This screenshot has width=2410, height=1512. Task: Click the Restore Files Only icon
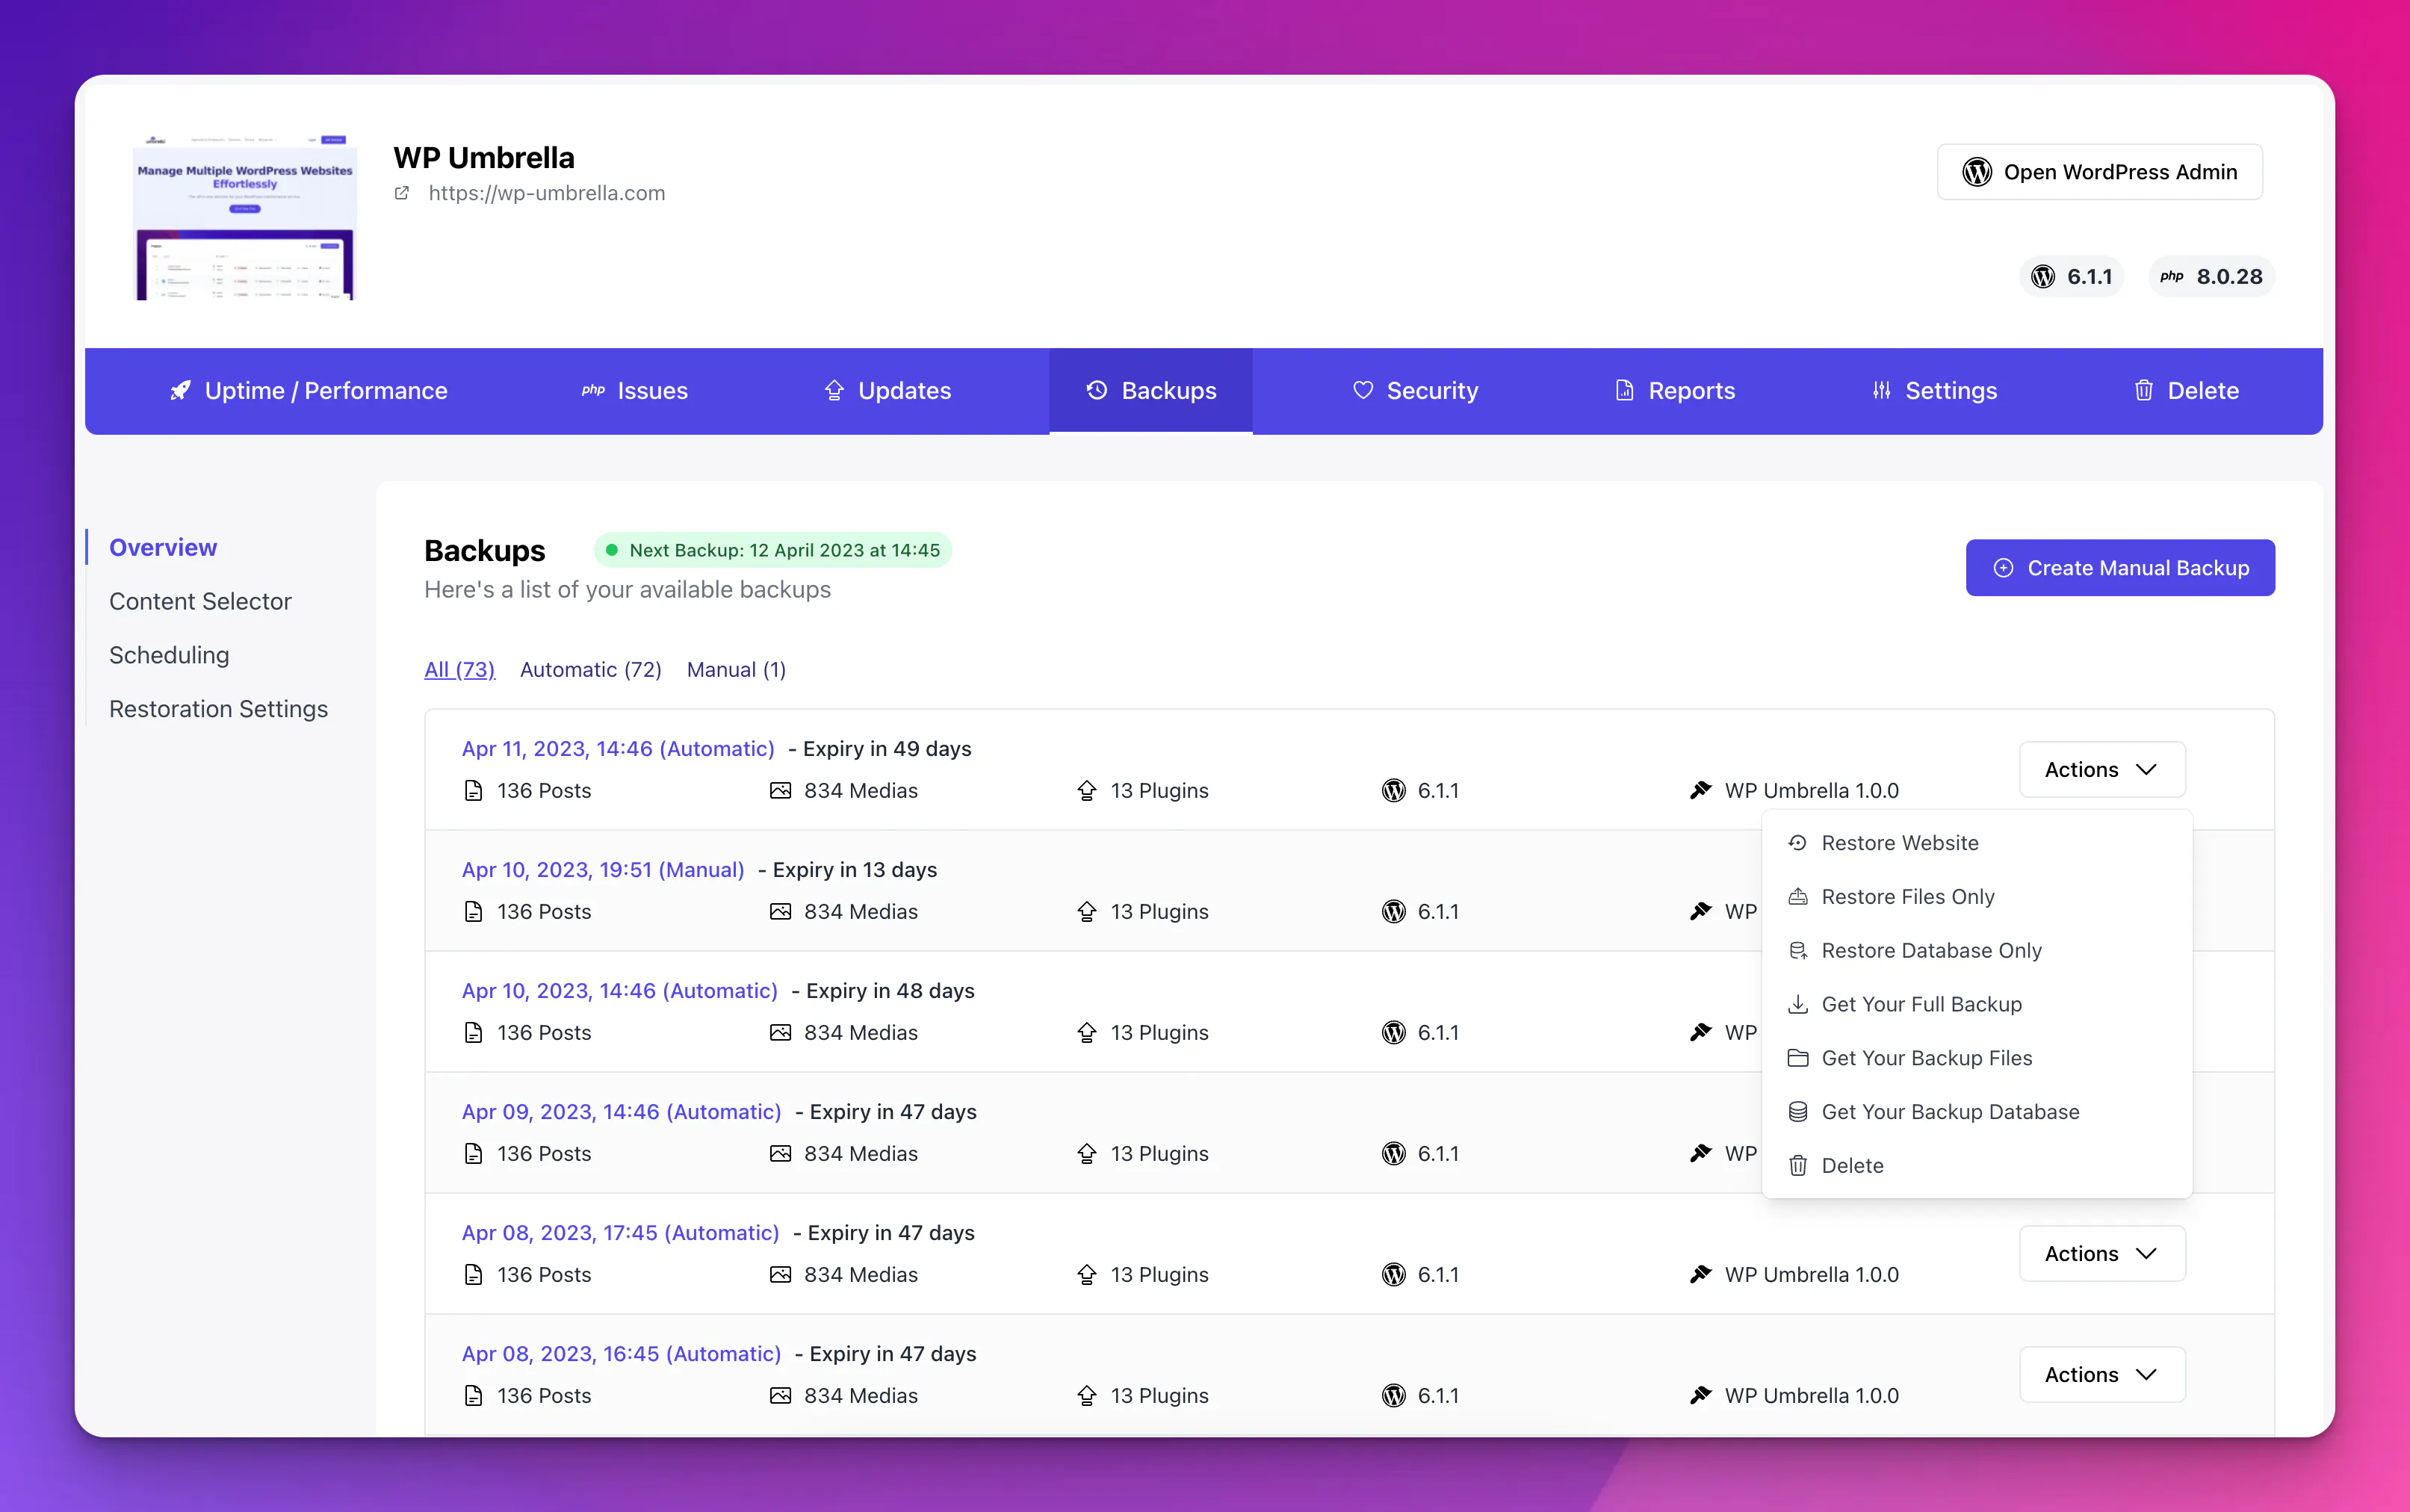1798,897
